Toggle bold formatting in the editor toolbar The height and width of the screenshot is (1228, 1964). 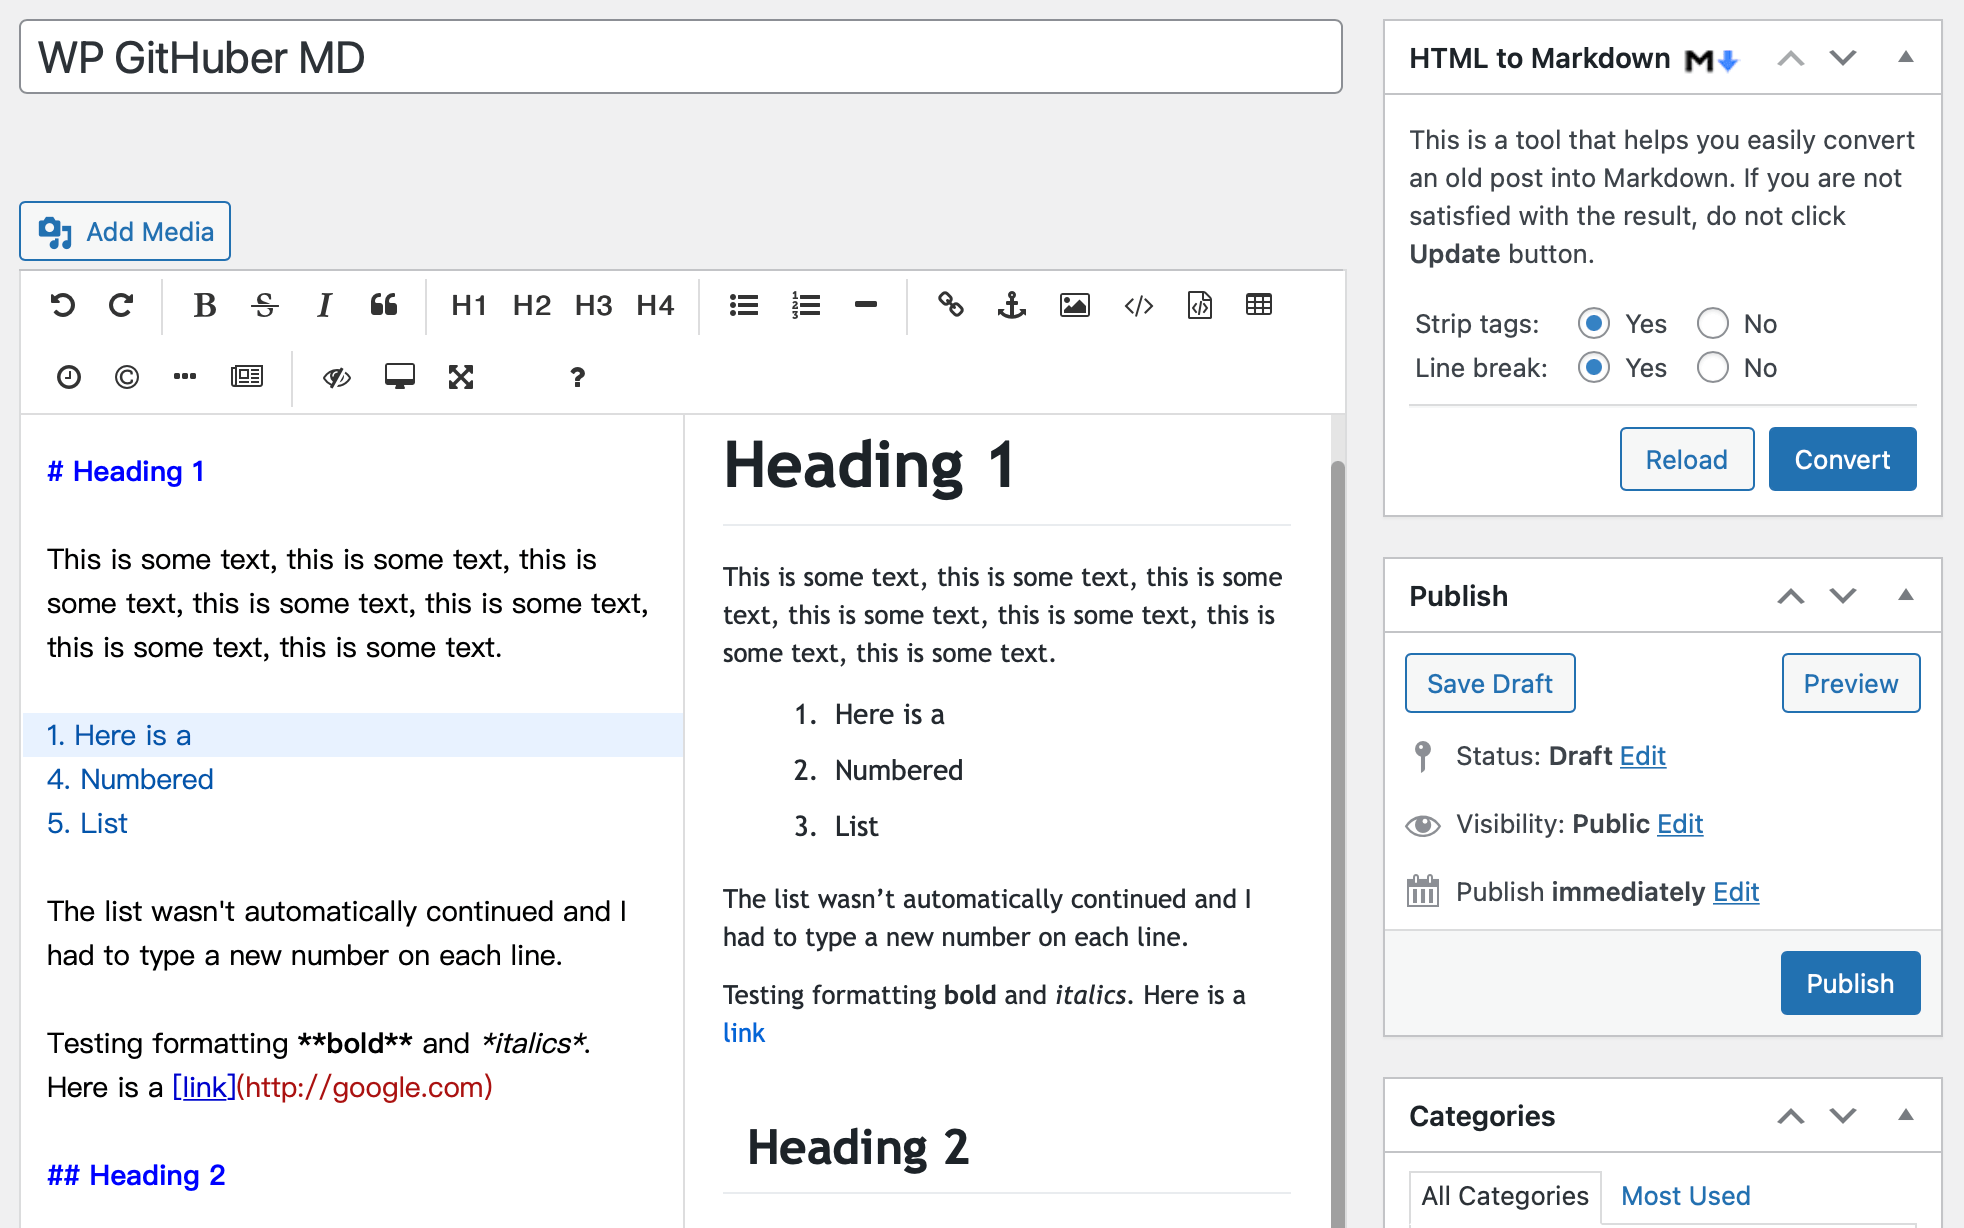click(x=204, y=305)
